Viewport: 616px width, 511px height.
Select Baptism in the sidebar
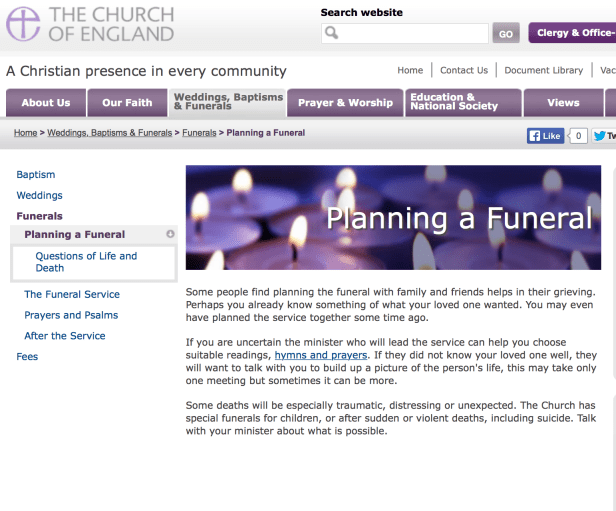36,175
